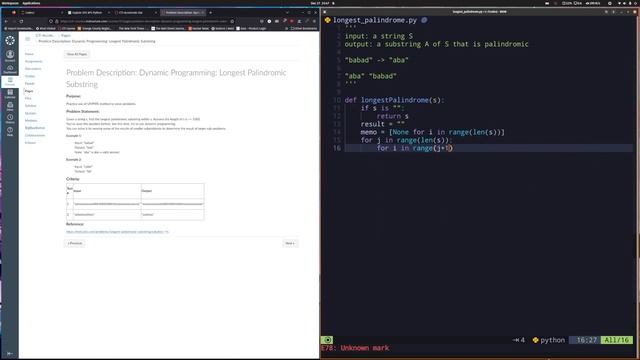This screenshot has height=360, width=640.
Task: Click the Python file icon in editor tab
Action: pyautogui.click(x=327, y=20)
